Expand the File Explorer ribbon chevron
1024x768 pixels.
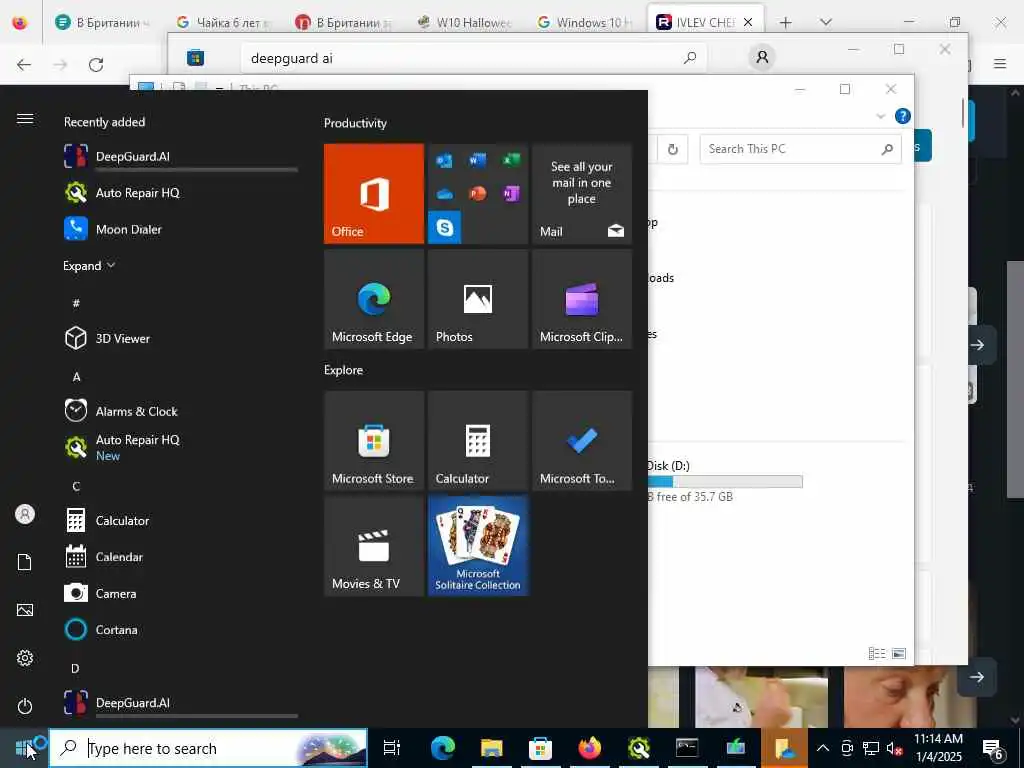[x=880, y=116]
